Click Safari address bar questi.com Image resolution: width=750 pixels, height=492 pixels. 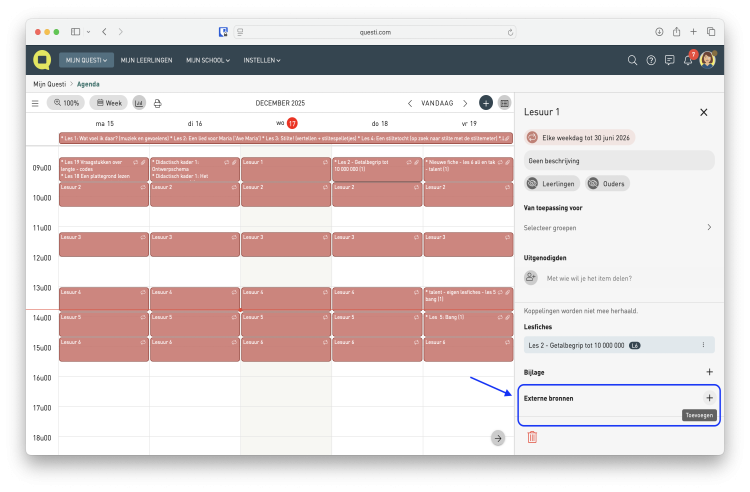pos(375,32)
